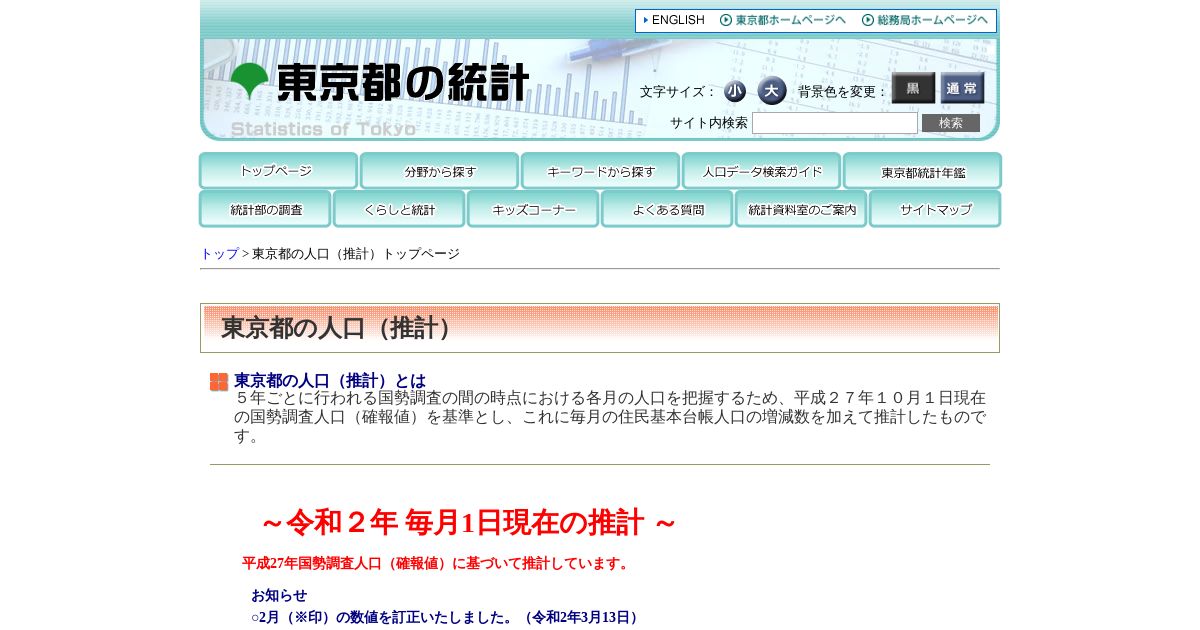1200x630 pixels.
Task: Open 人口データ検索ガイド menu tab
Action: pyautogui.click(x=761, y=170)
